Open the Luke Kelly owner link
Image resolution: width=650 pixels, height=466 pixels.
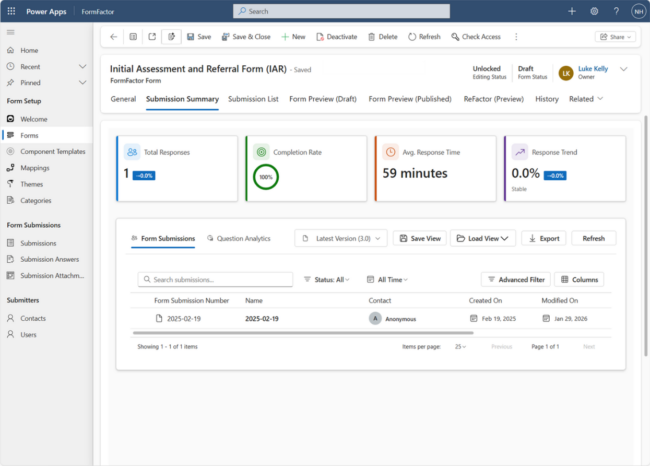[593, 69]
